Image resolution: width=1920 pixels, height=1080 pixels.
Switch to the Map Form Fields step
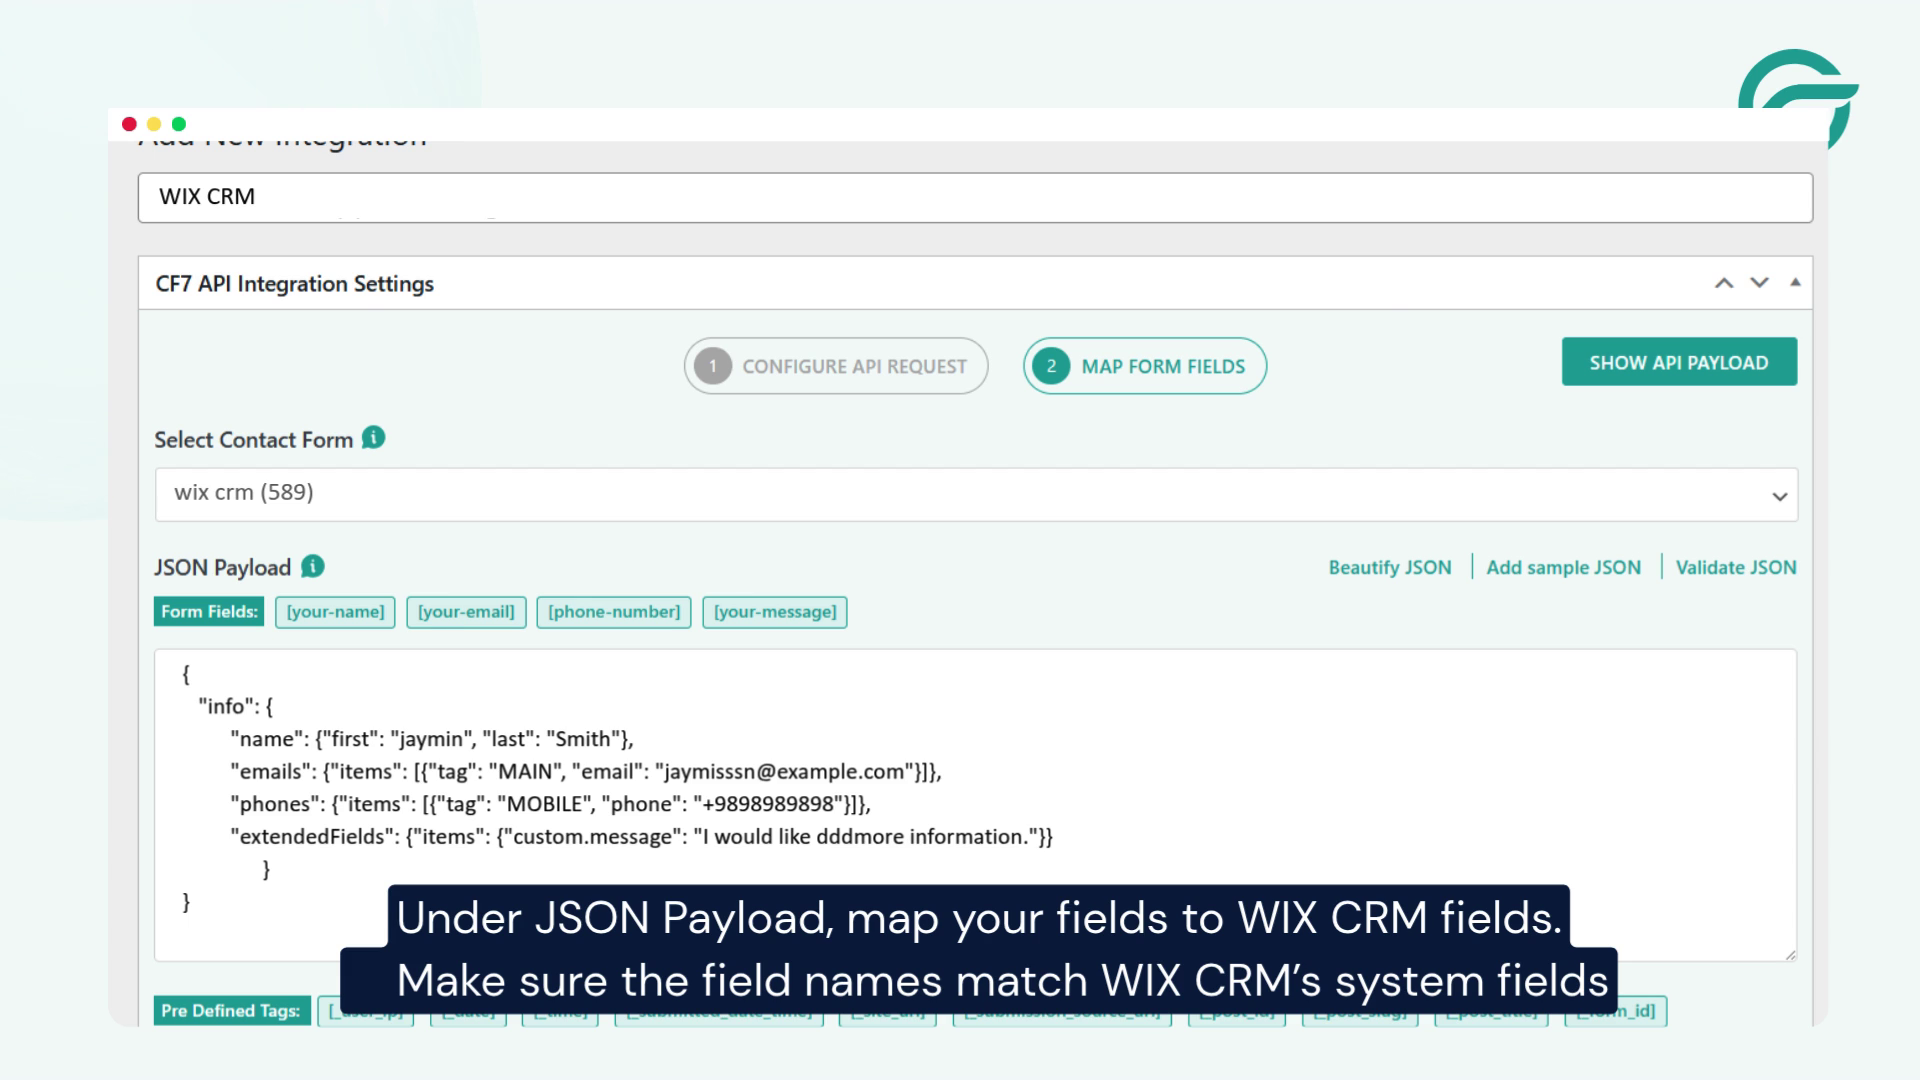point(1145,366)
